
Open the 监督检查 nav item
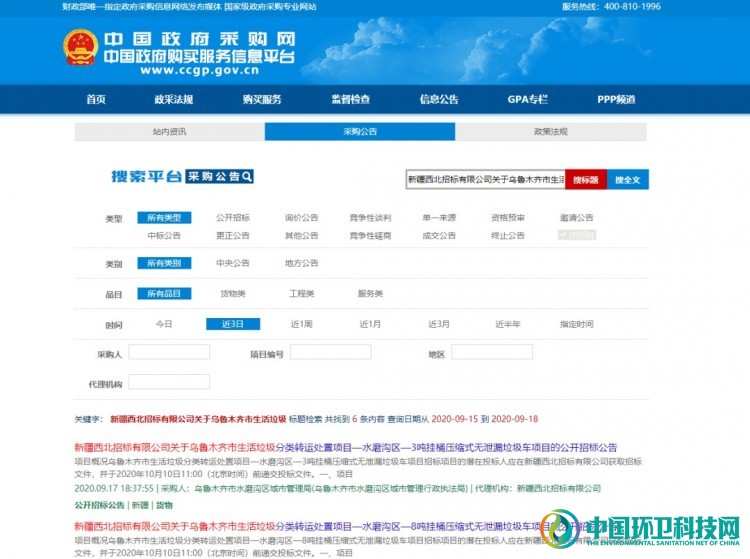pos(351,99)
